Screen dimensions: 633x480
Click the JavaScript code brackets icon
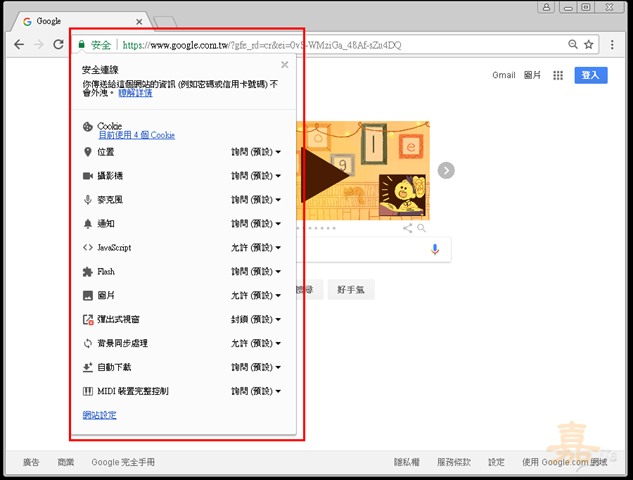coord(88,247)
